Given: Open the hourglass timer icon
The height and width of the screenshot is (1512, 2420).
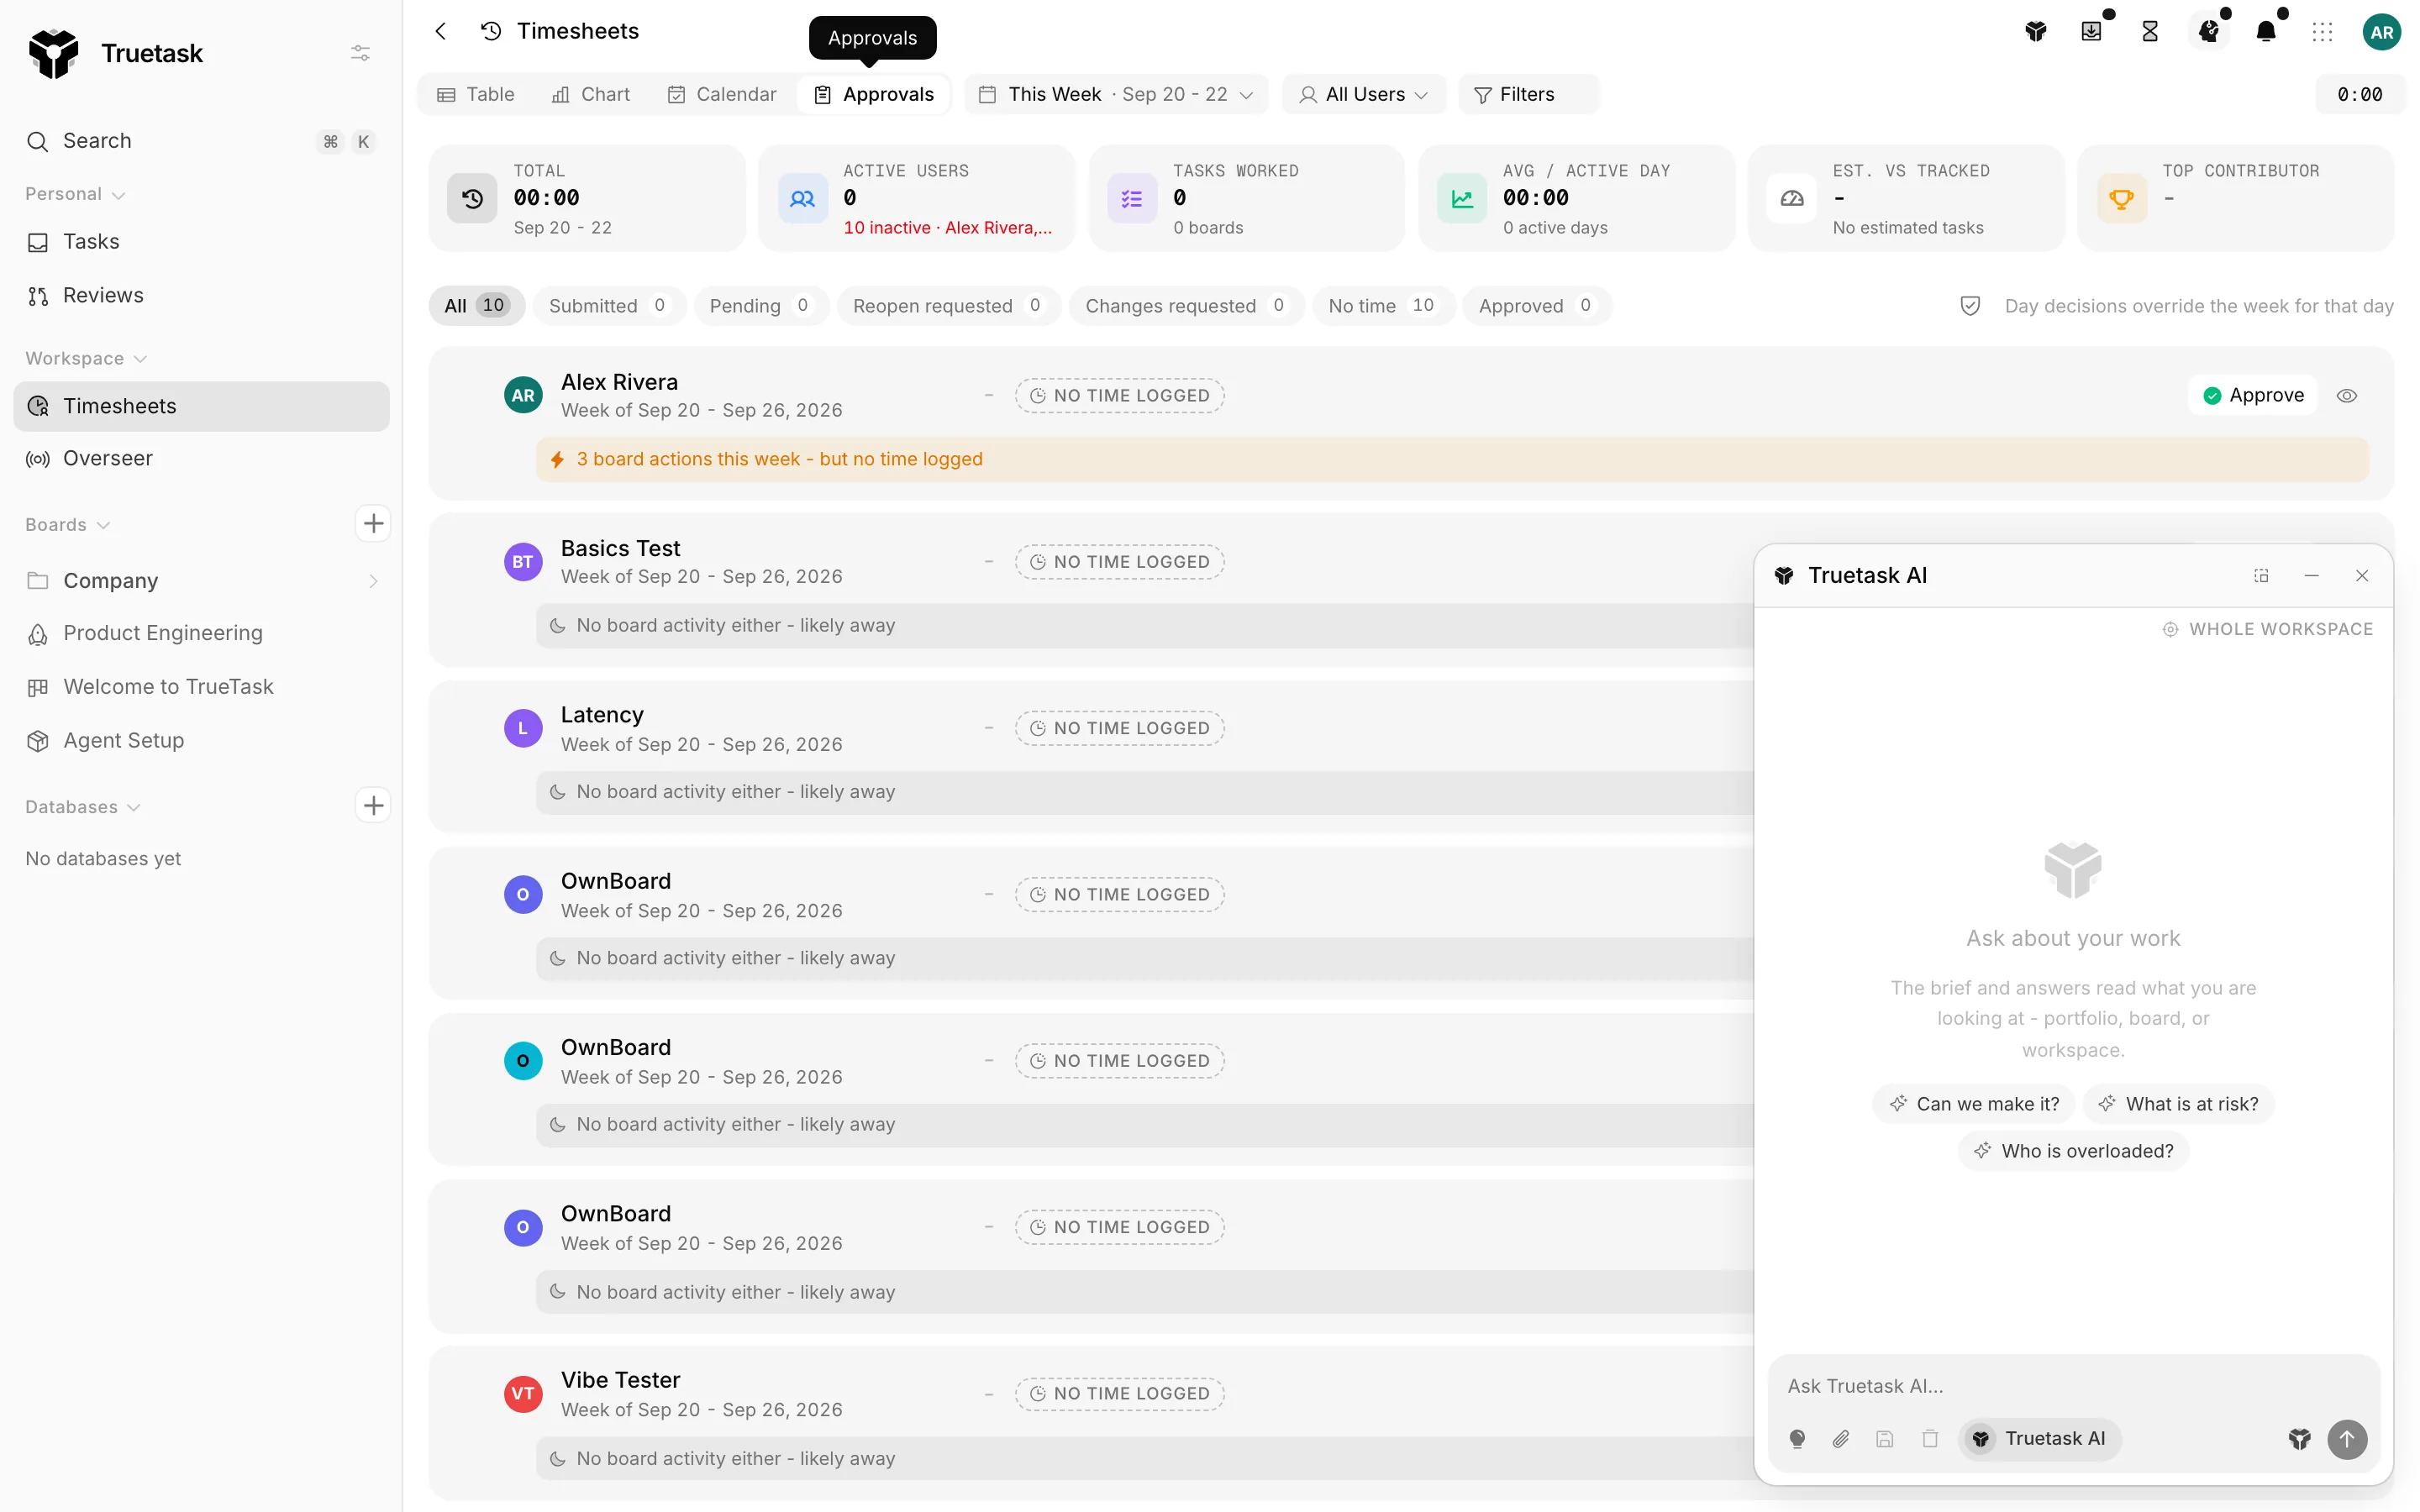Looking at the screenshot, I should pyautogui.click(x=2150, y=31).
